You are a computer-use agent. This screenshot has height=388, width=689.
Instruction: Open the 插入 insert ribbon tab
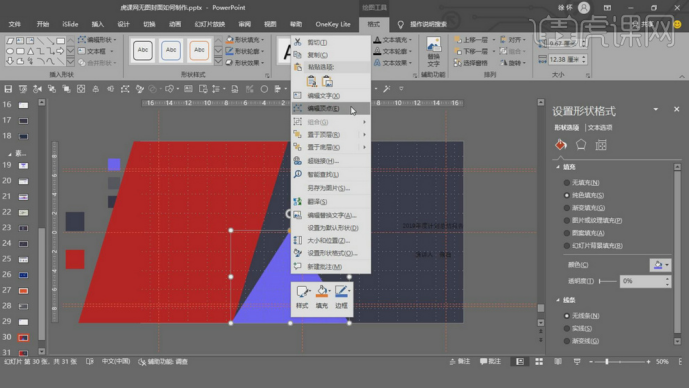[98, 24]
